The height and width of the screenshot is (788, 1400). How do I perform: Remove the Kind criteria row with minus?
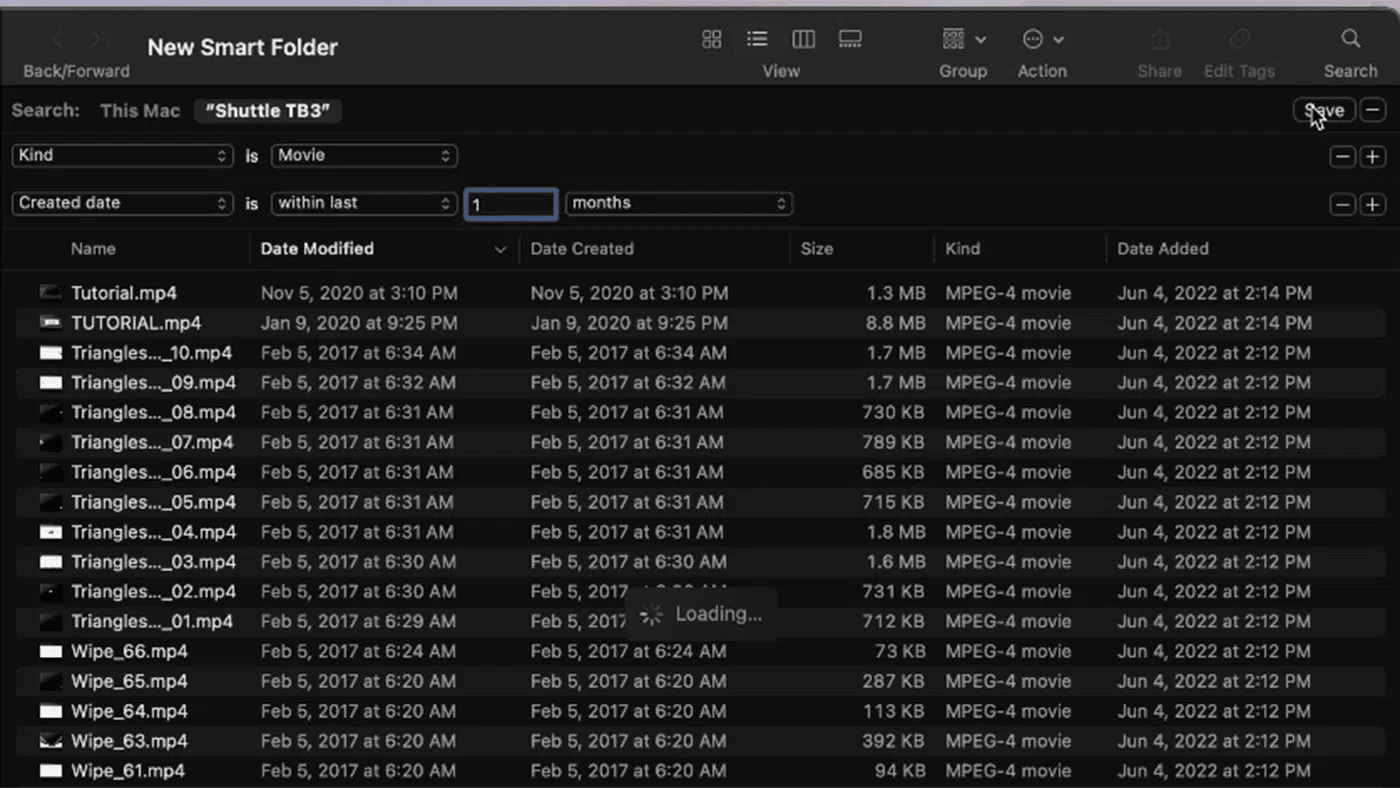click(1343, 157)
